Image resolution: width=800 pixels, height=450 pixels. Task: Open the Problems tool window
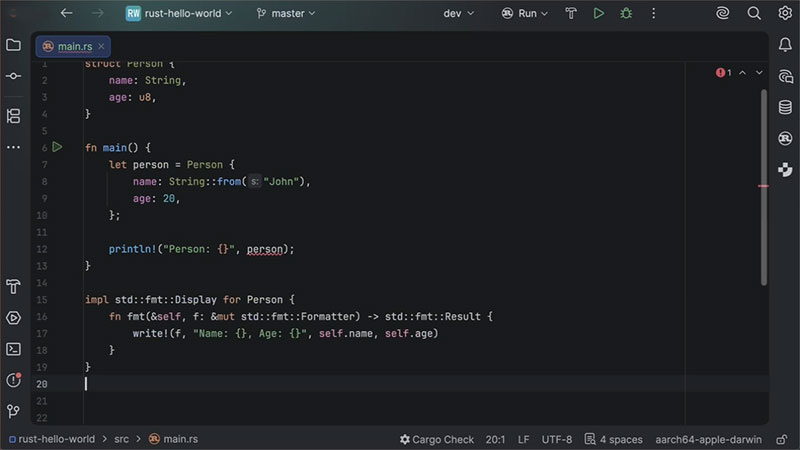[13, 380]
